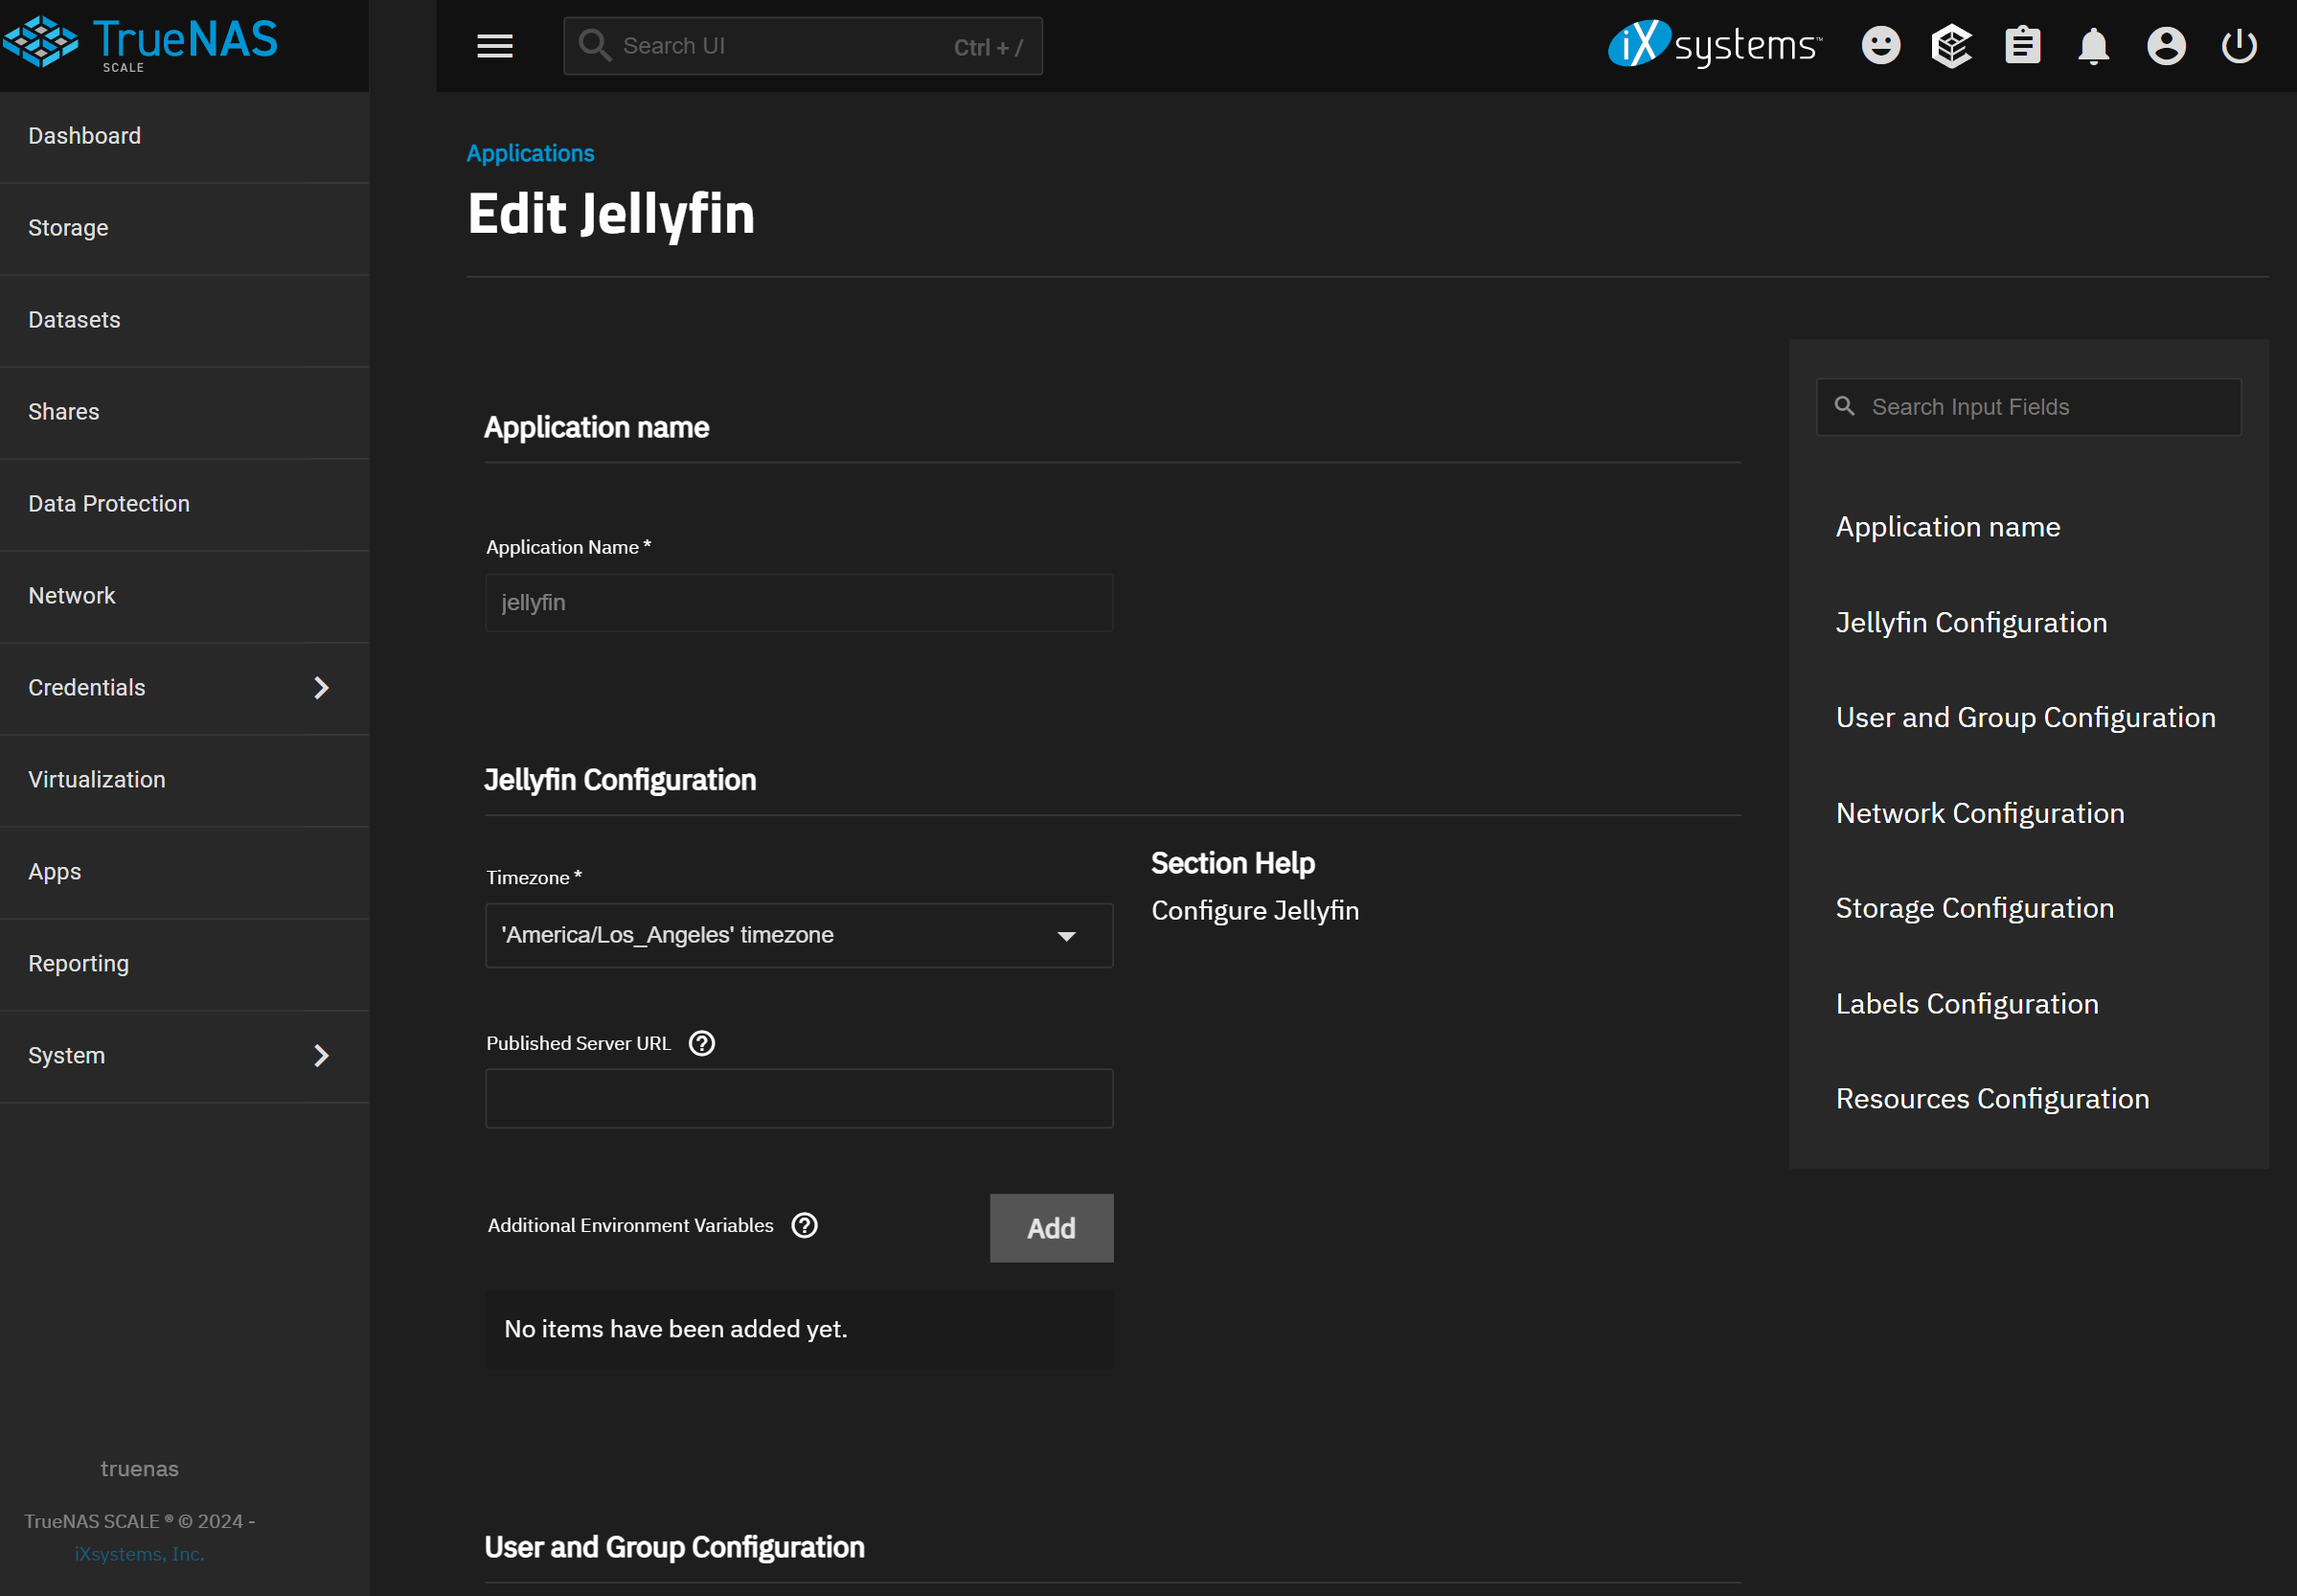This screenshot has height=1596, width=2297.
Task: Open Storage in the sidebar
Action: pos(68,228)
